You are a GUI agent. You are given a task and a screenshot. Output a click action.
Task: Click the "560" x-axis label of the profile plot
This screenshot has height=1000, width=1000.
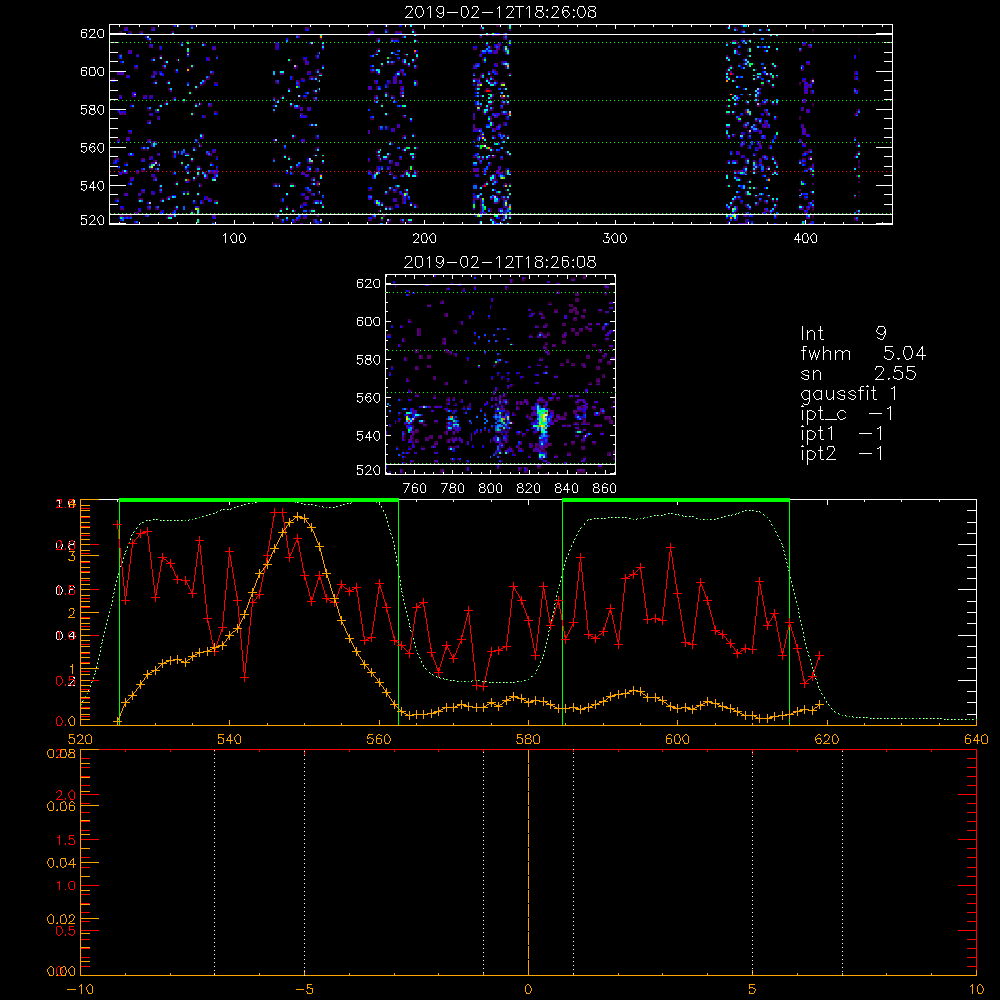[379, 739]
